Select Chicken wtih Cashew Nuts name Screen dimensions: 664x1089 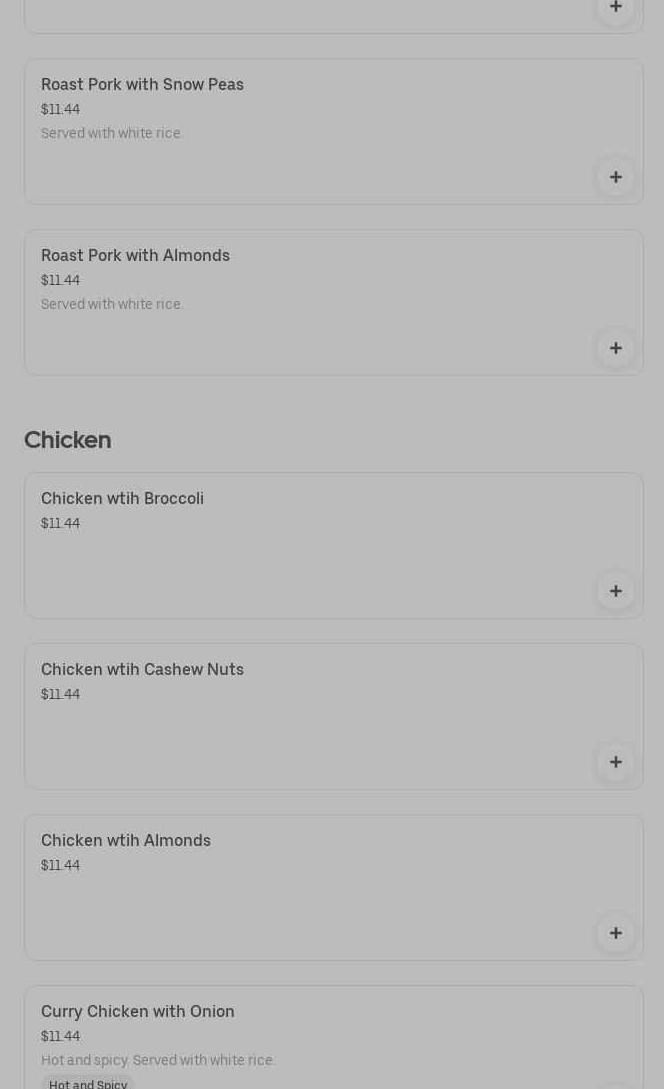pos(142,670)
